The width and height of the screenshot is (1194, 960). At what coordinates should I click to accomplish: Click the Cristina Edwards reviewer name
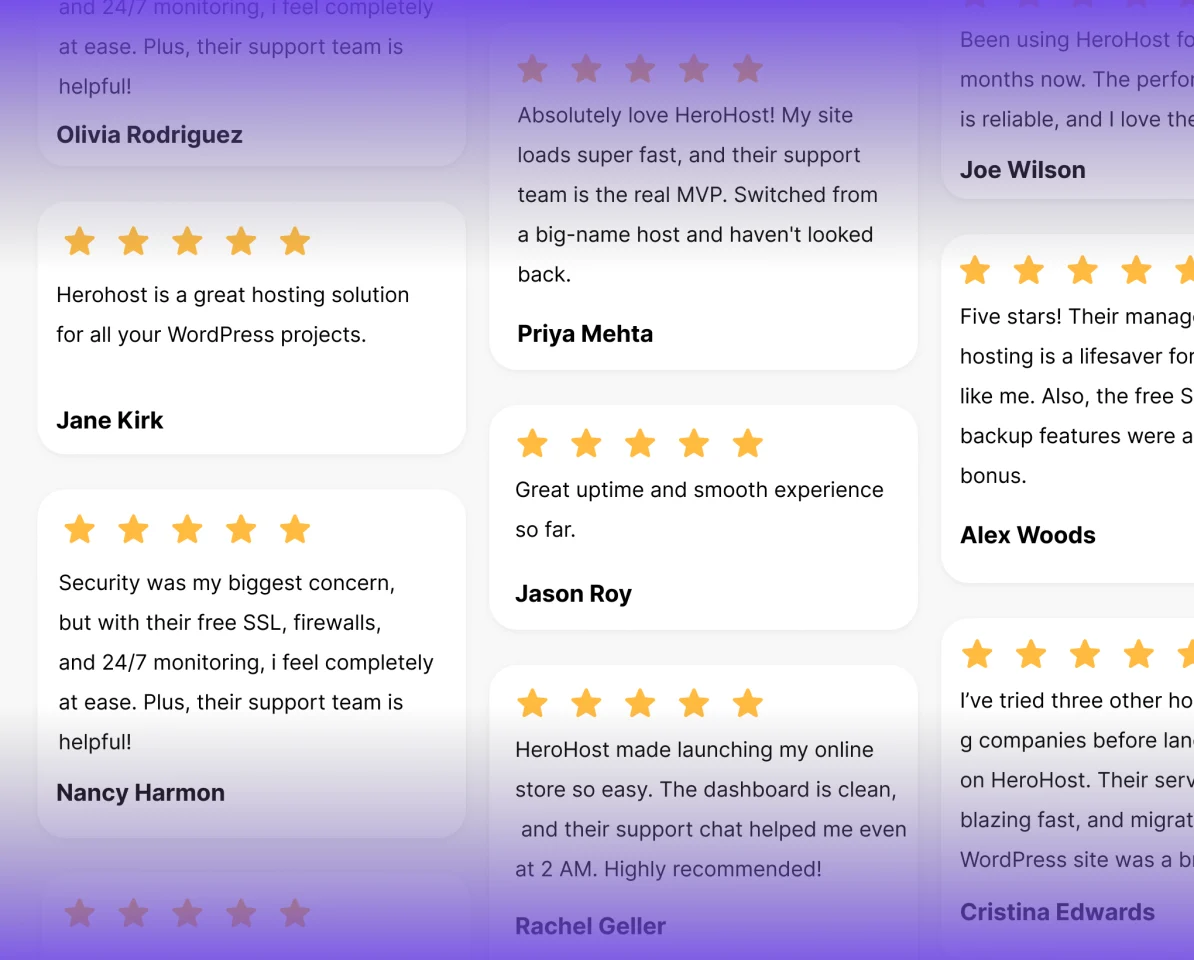1057,912
